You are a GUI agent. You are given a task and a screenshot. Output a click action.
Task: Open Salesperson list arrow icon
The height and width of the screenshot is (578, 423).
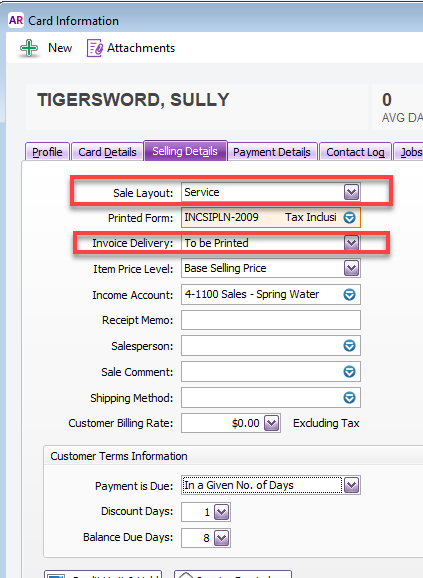[349, 346]
